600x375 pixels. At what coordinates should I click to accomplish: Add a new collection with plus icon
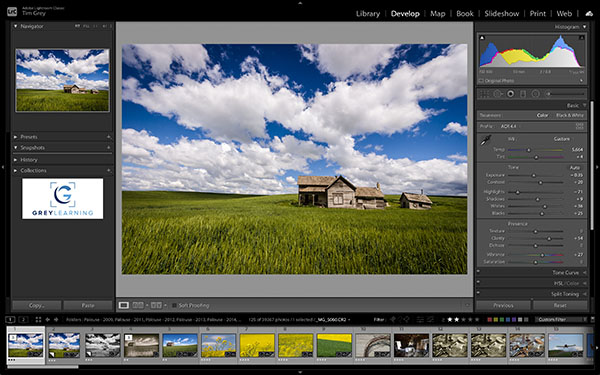click(109, 170)
